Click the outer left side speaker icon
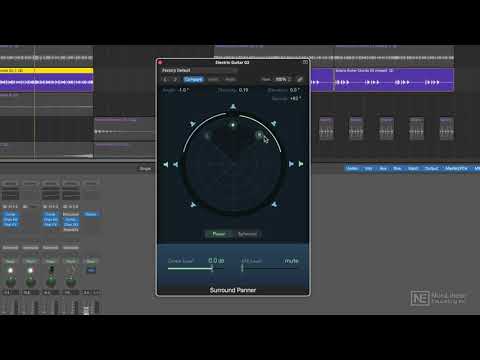 tap(166, 164)
